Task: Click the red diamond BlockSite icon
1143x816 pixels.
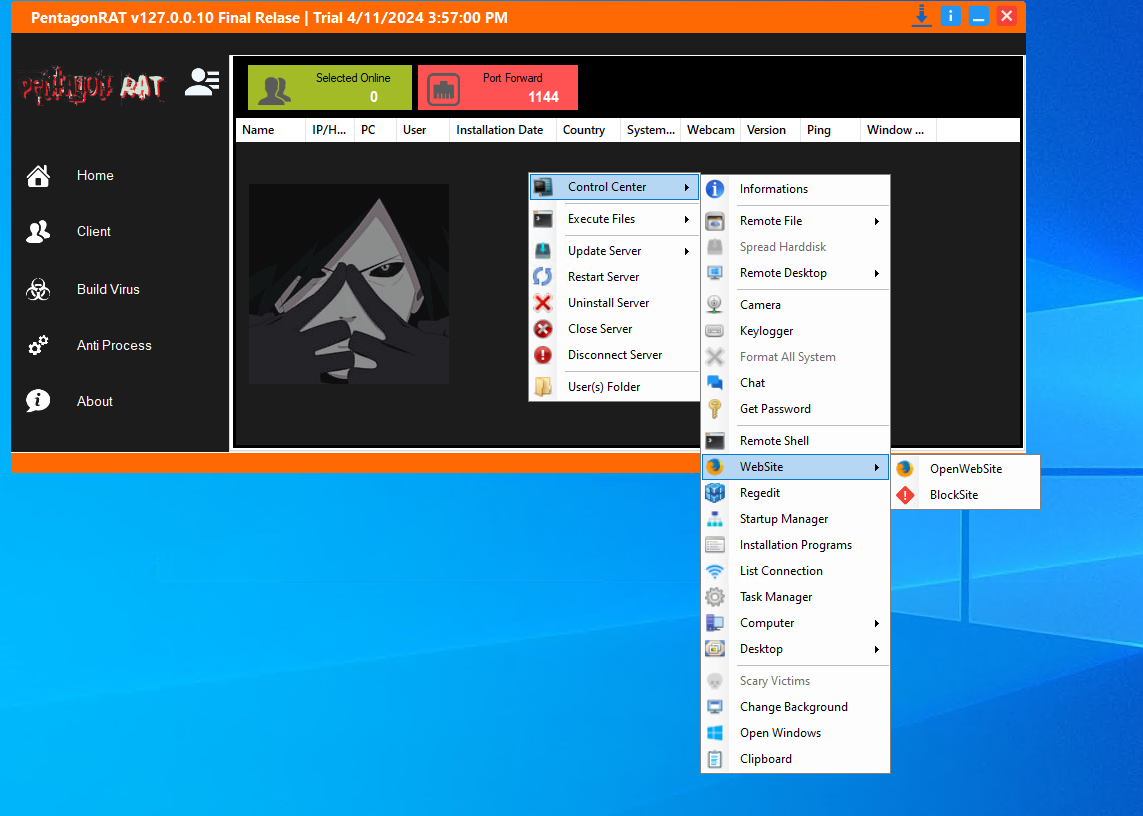Action: (906, 495)
